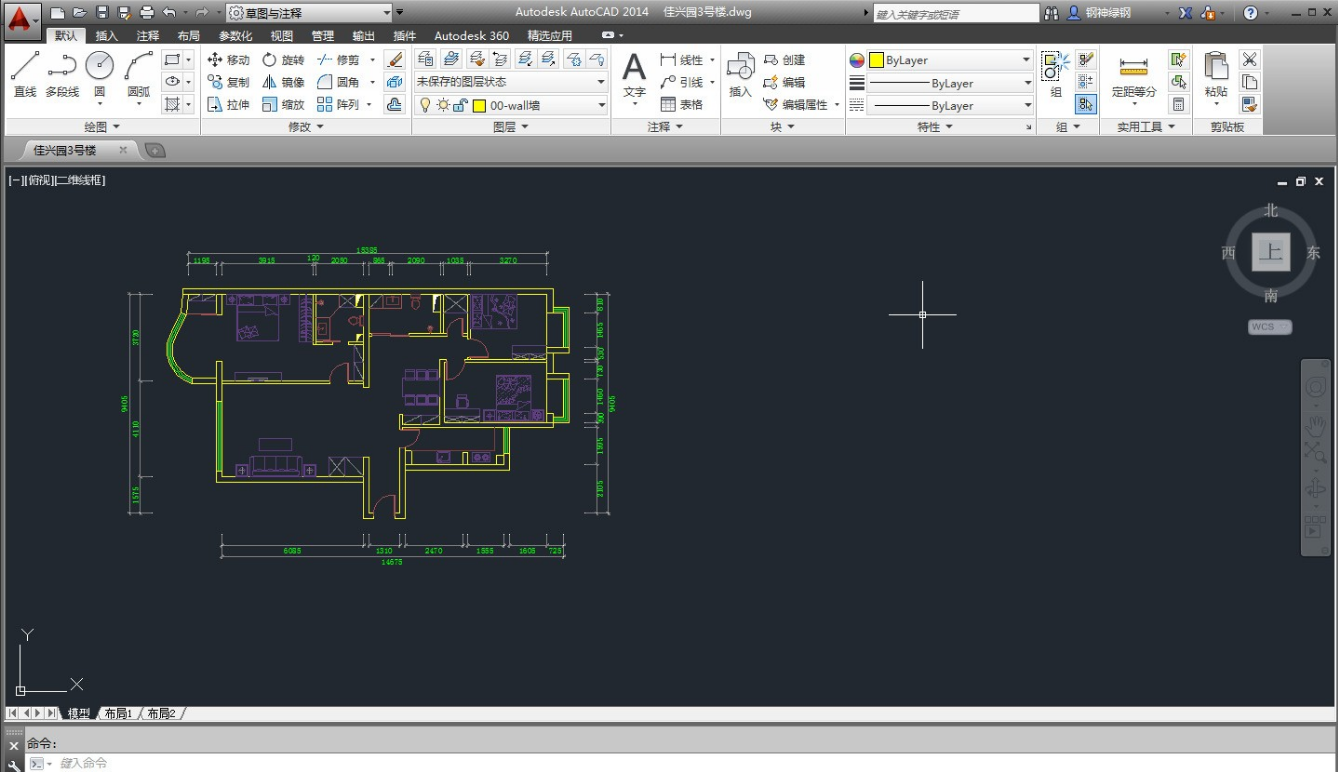Image resolution: width=1338 pixels, height=772 pixels.
Task: Activate the Circle (圆) tool
Action: (99, 75)
